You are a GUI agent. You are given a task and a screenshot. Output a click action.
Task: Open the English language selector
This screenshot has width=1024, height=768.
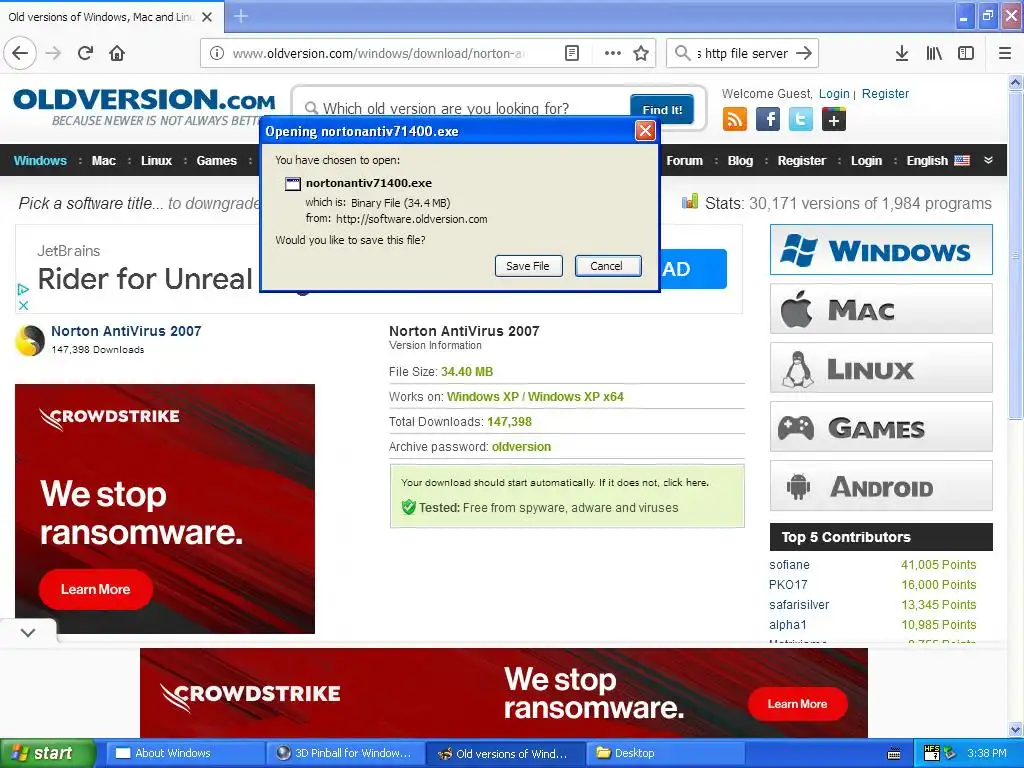[938, 161]
